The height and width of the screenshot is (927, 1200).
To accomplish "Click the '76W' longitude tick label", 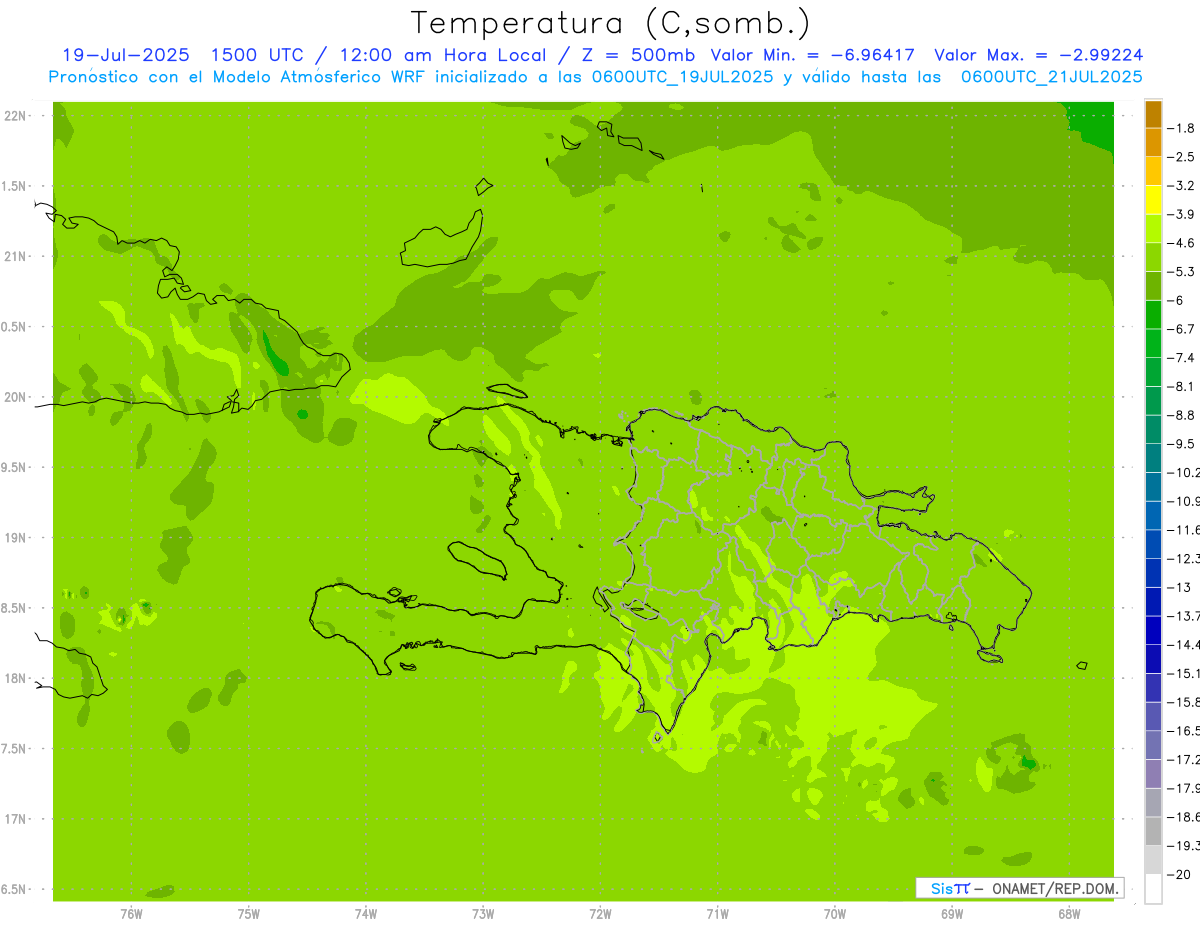I will 131,914.
